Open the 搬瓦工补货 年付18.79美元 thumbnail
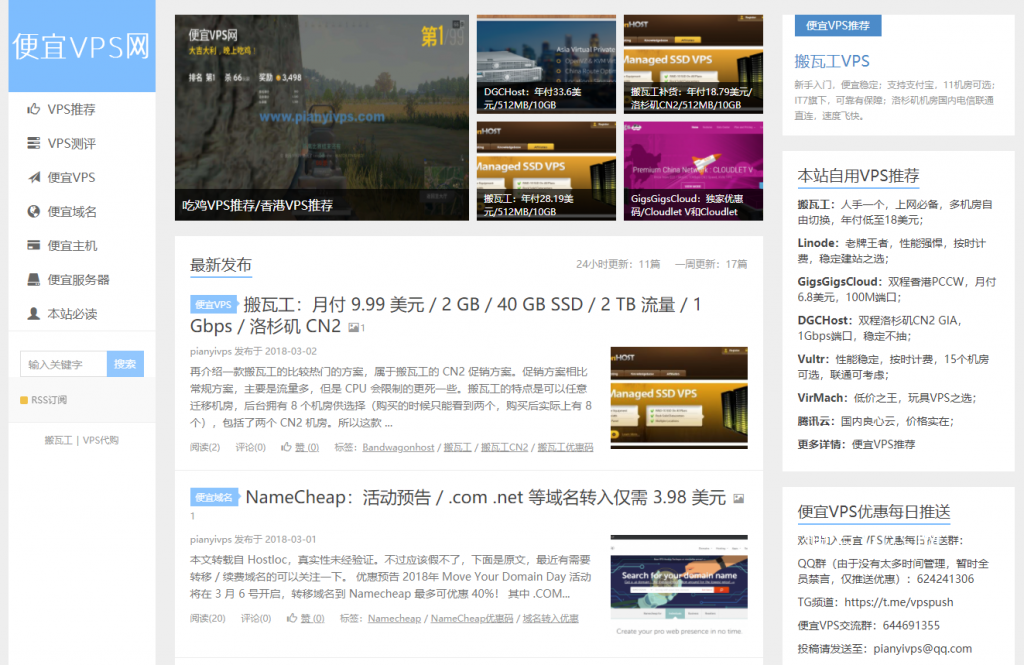 pyautogui.click(x=693, y=65)
